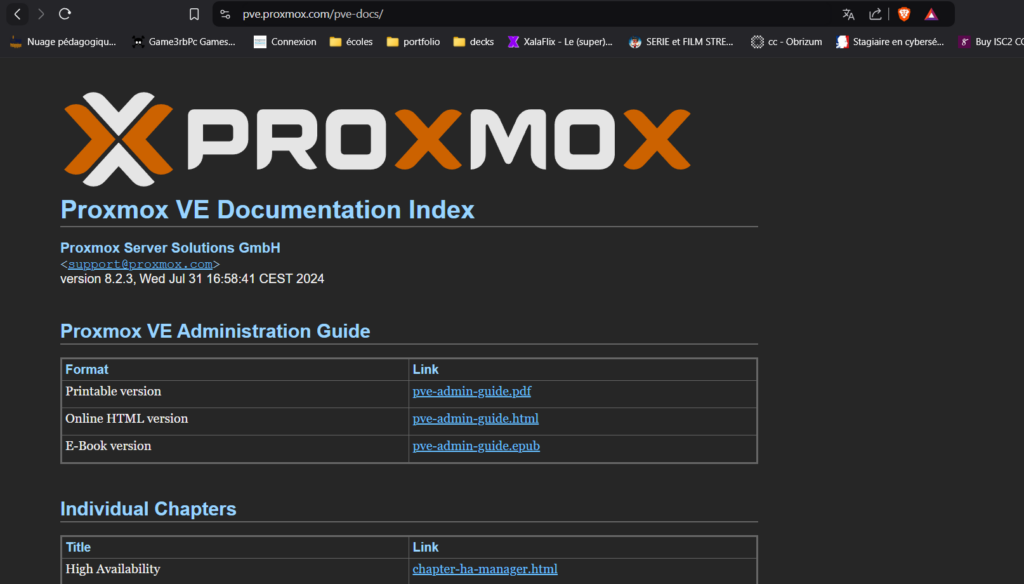Open the SERIE et FILM STRE... bookmark
Screen dimensions: 1024x584
click(681, 42)
